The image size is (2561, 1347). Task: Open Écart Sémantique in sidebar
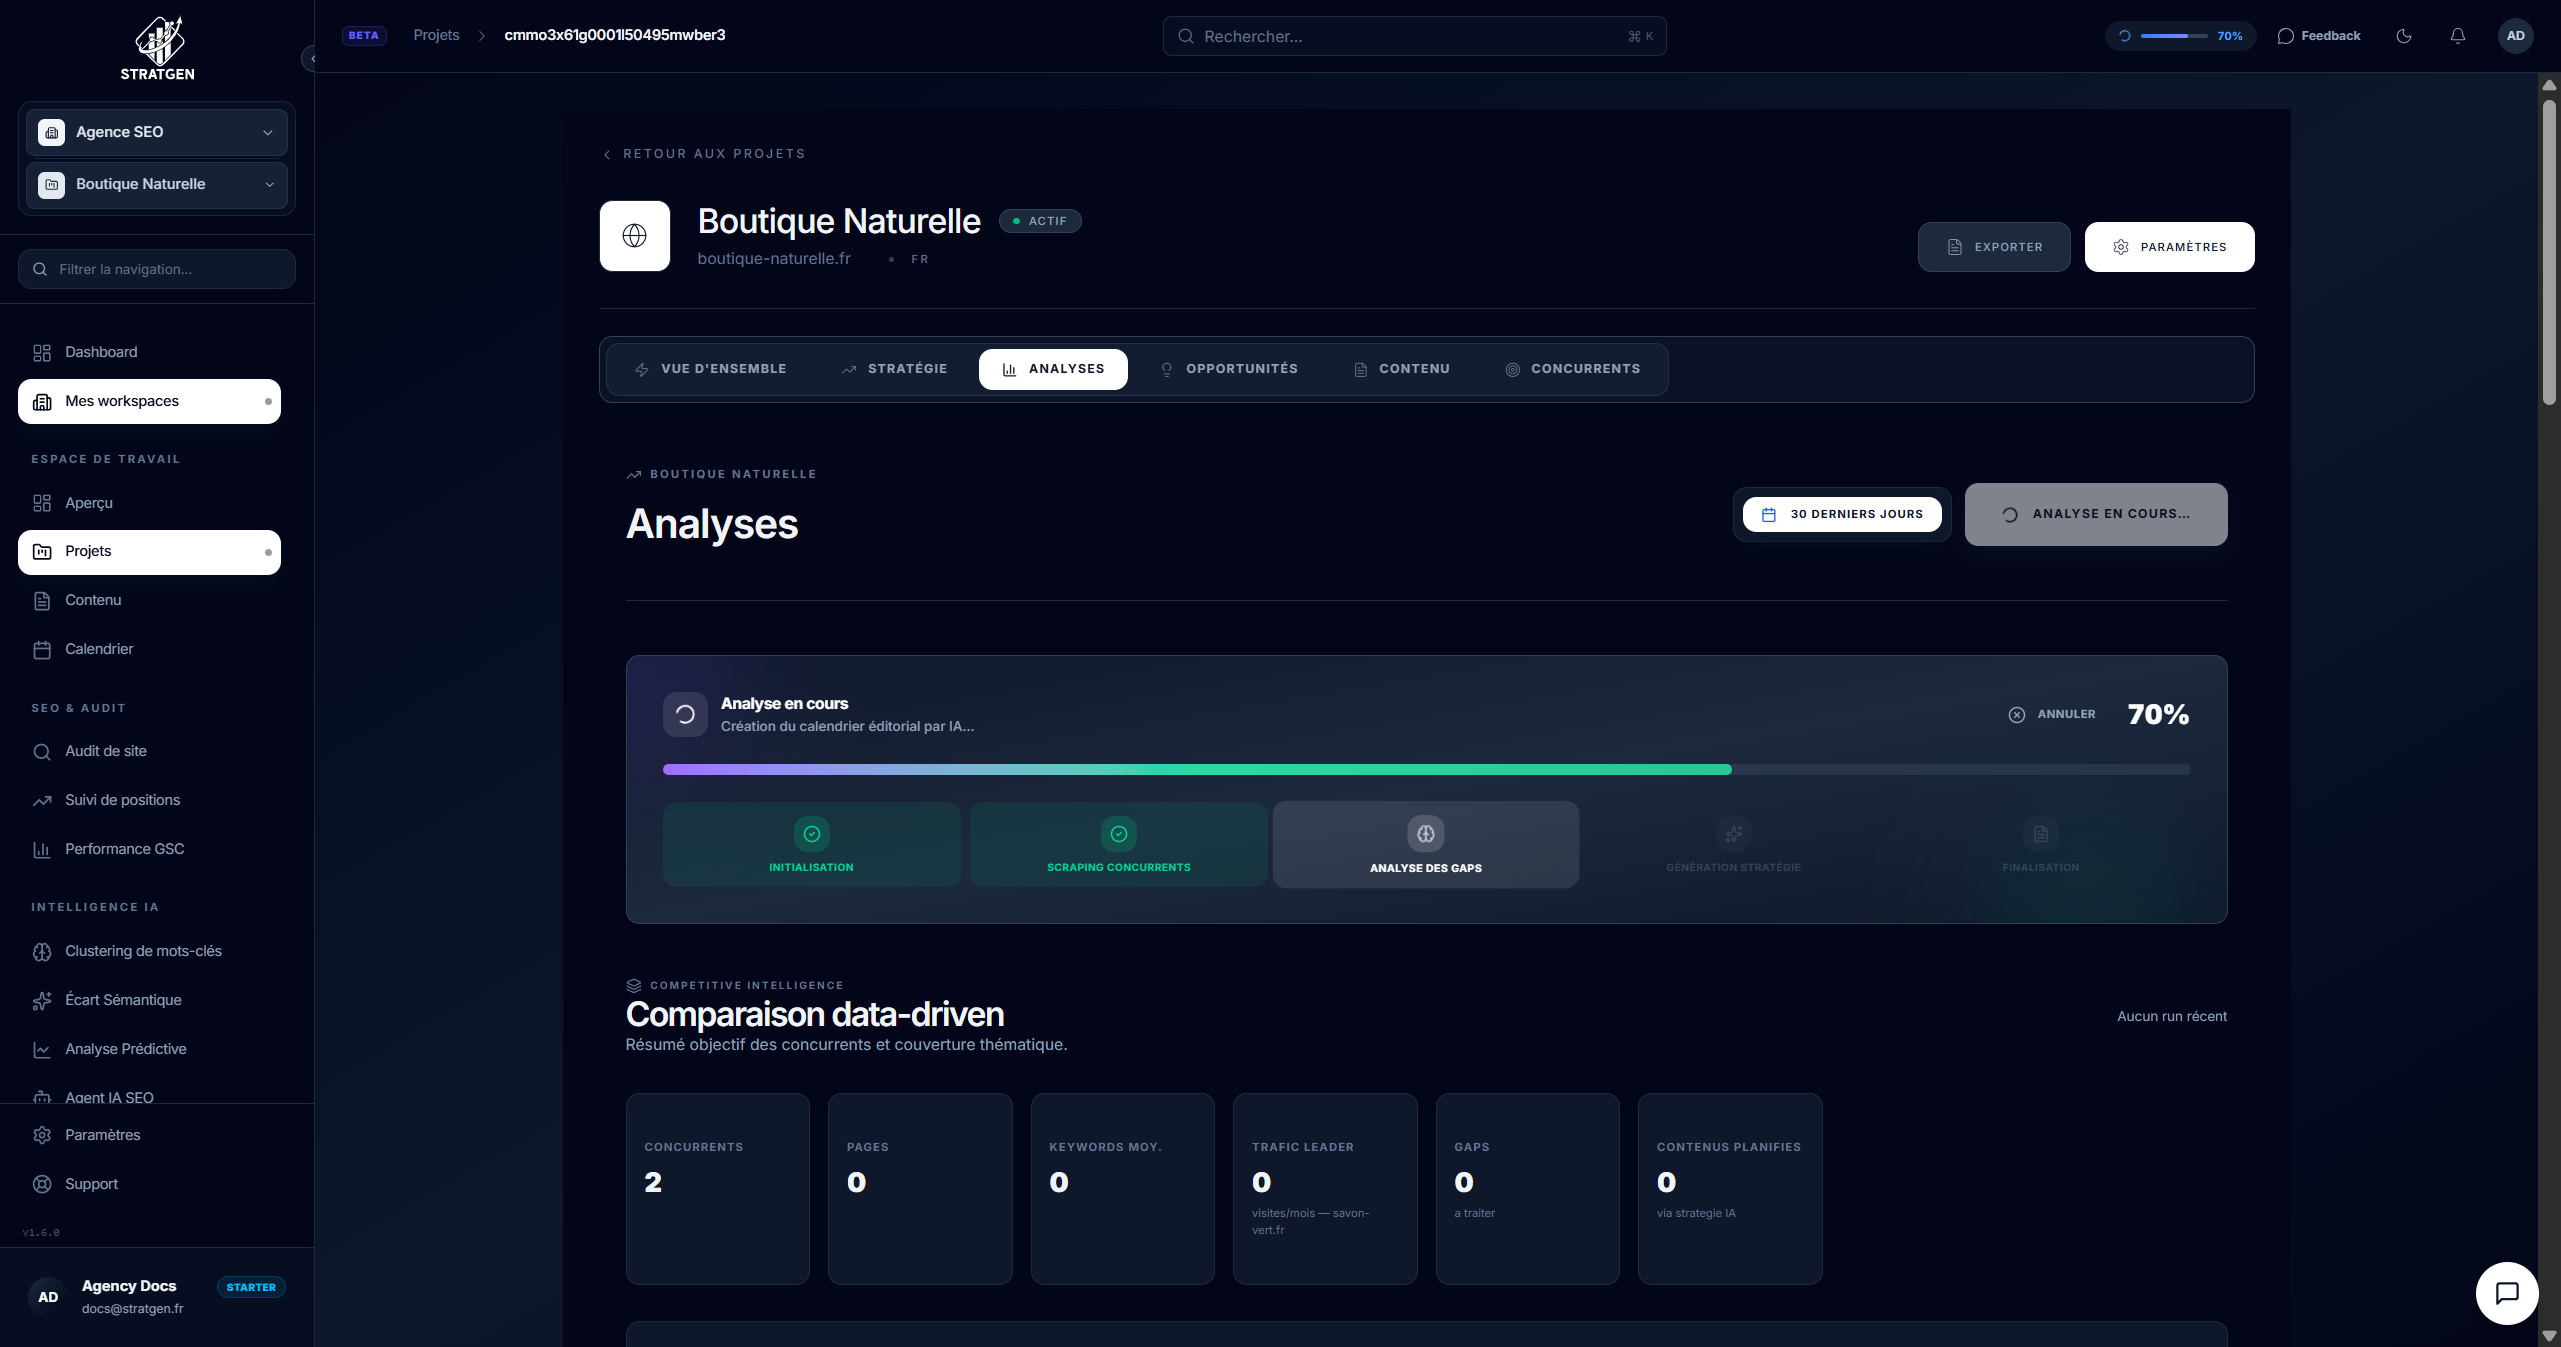(123, 1000)
